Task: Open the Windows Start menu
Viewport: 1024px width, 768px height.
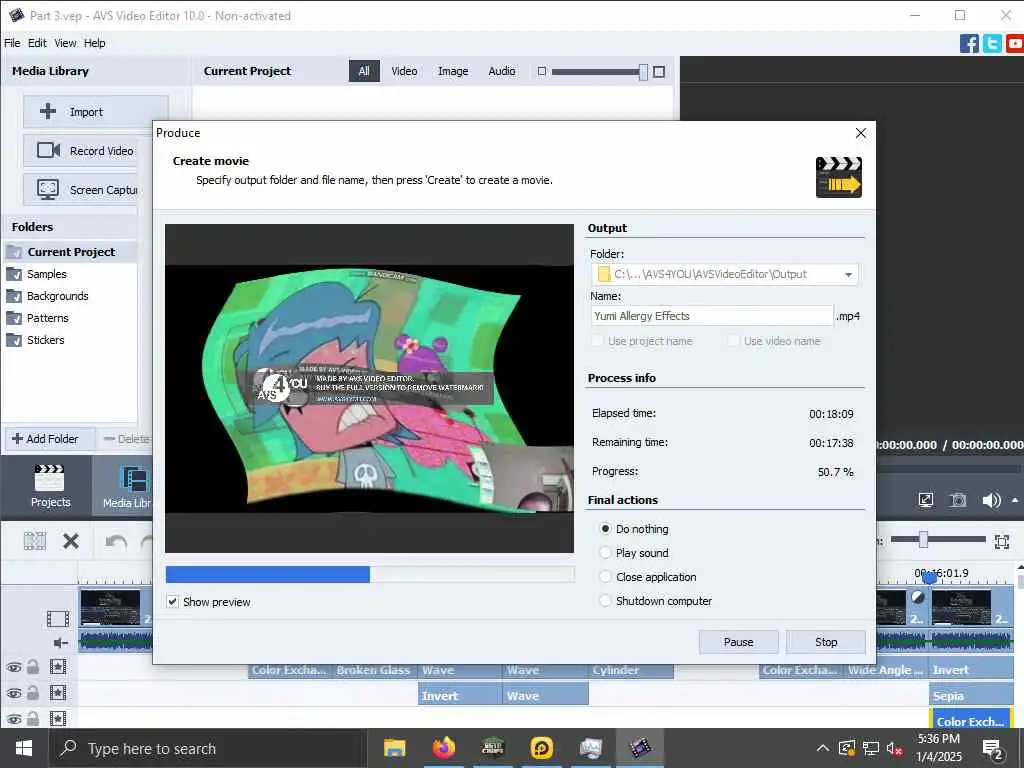Action: pos(24,748)
